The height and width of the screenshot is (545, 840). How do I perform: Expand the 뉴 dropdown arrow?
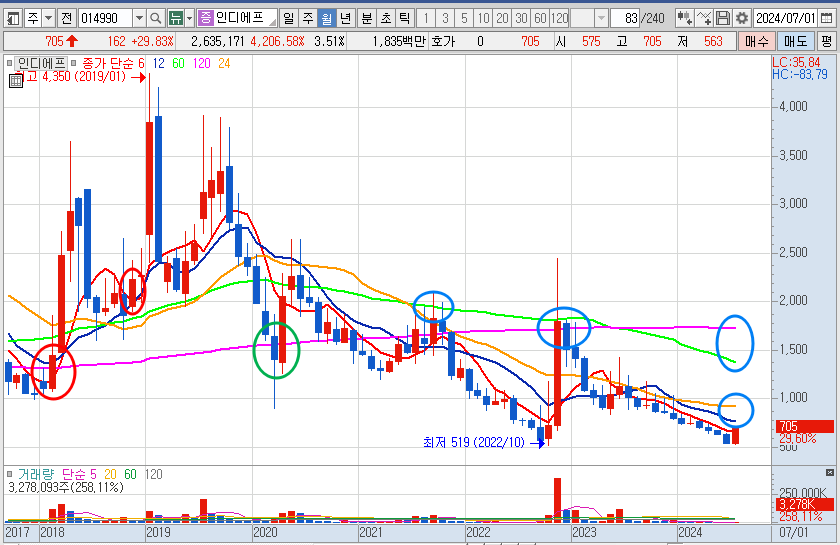pos(189,19)
